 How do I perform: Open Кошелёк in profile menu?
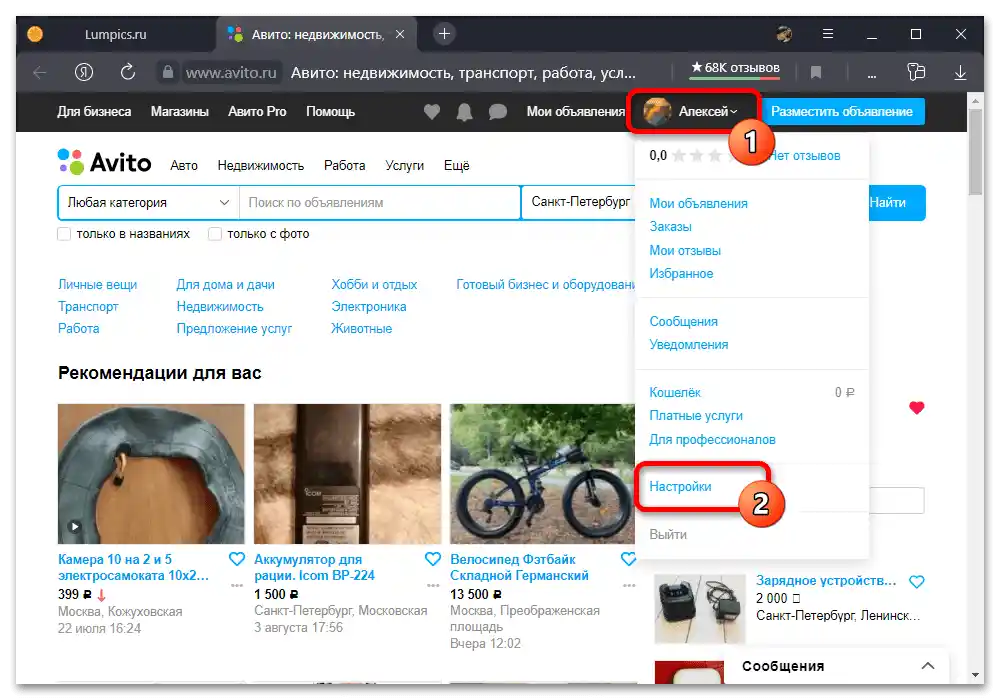675,393
